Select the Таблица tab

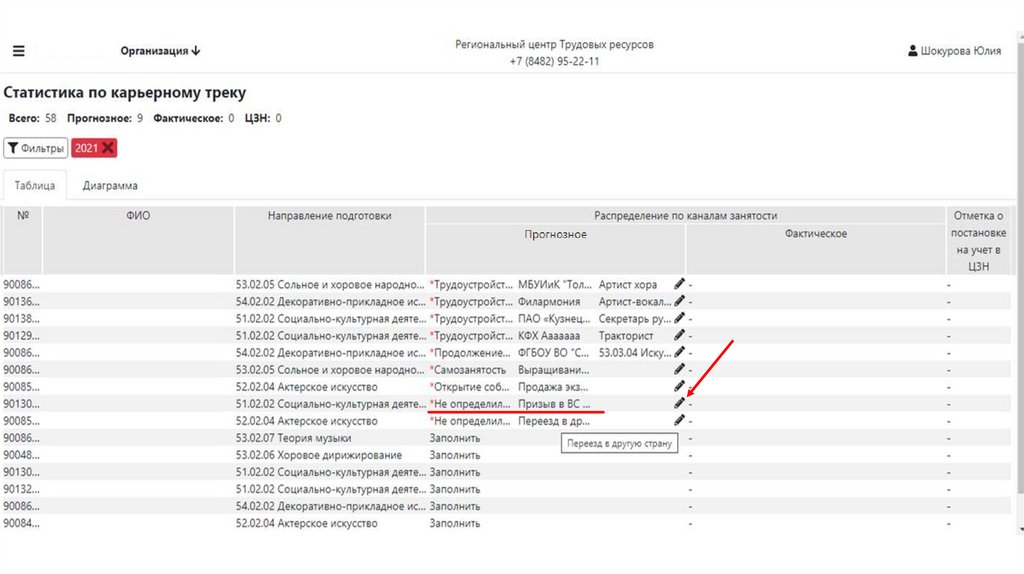tap(35, 186)
